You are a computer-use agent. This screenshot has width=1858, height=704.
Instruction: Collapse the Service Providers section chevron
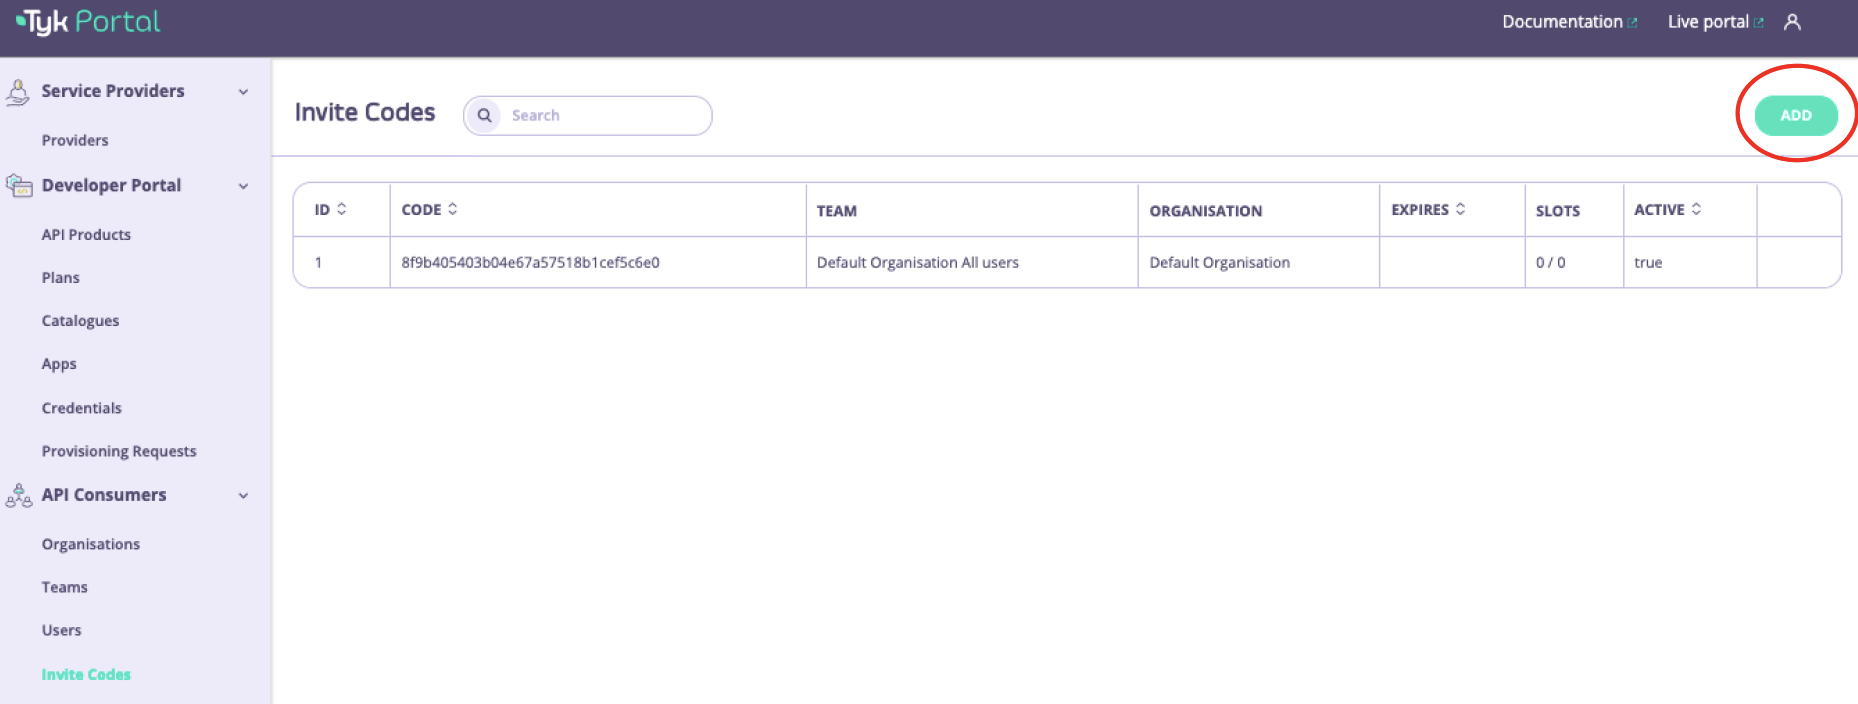pos(243,92)
